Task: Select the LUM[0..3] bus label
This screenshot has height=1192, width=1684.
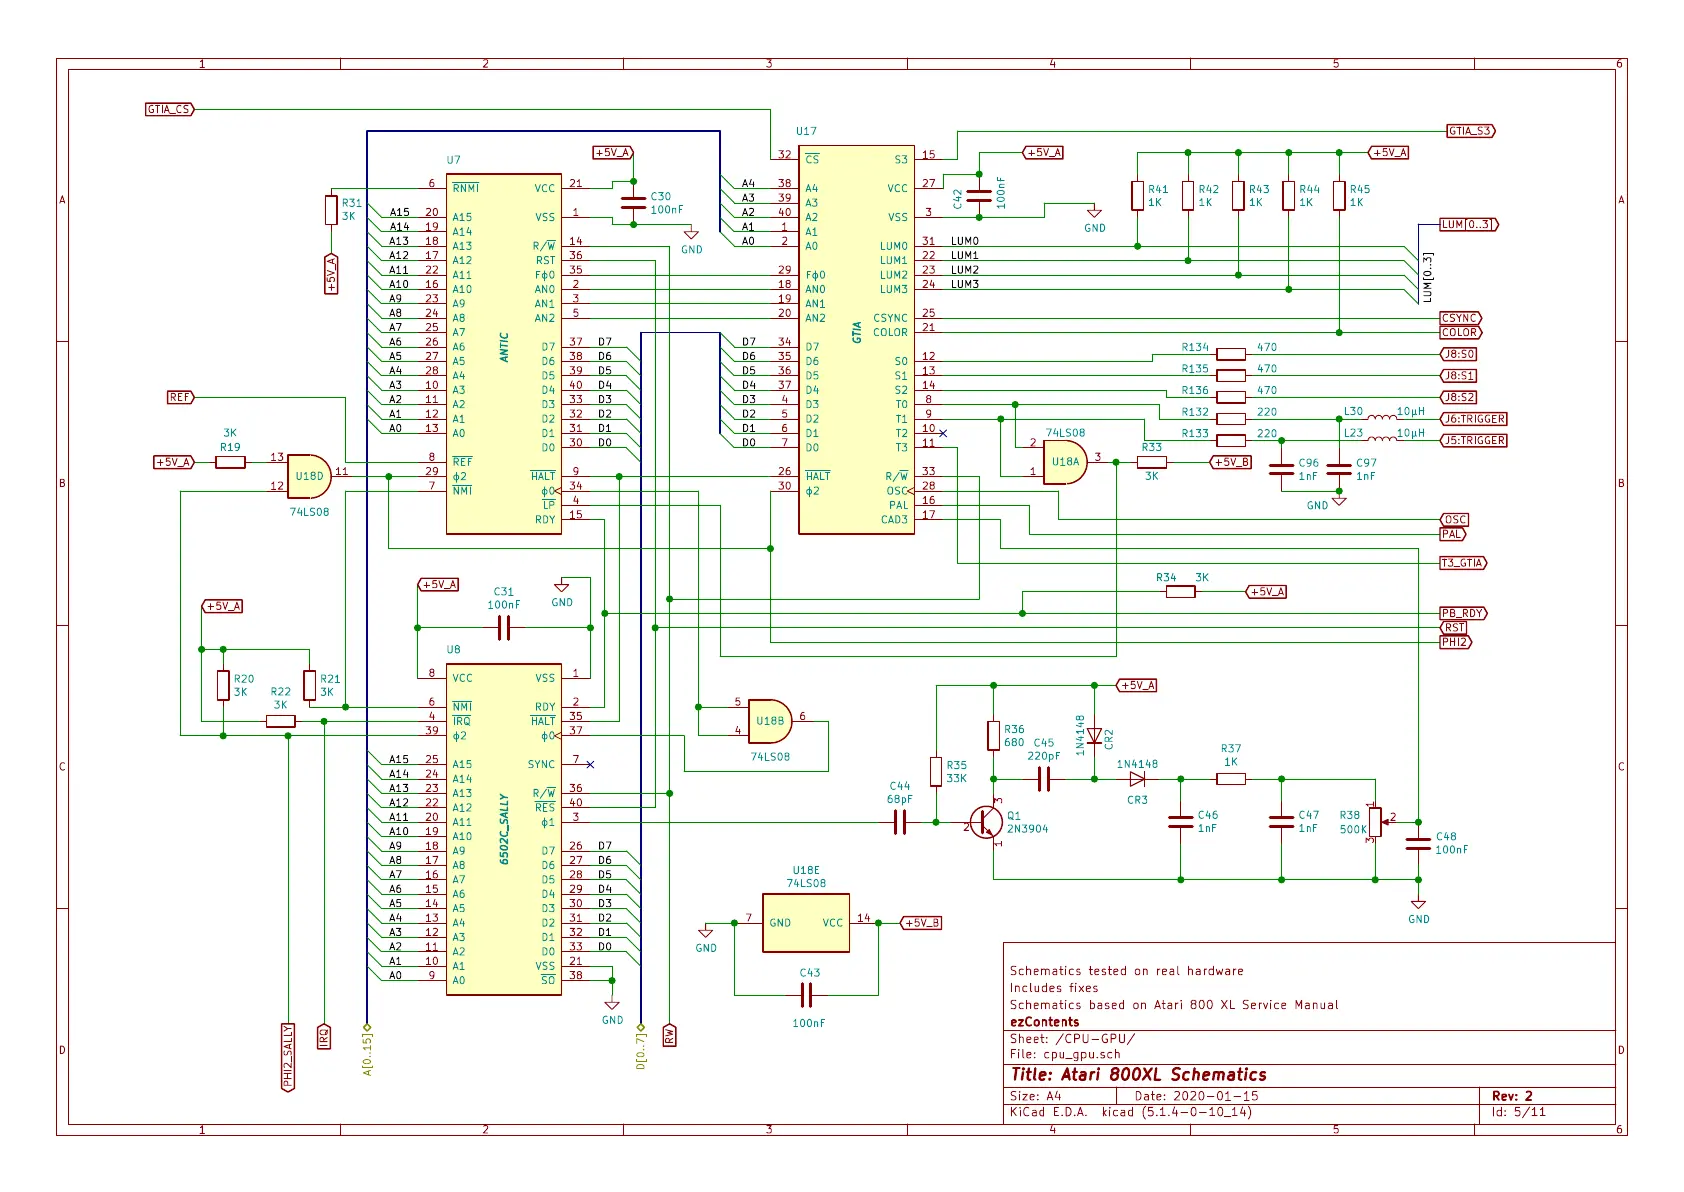Action: click(1469, 225)
